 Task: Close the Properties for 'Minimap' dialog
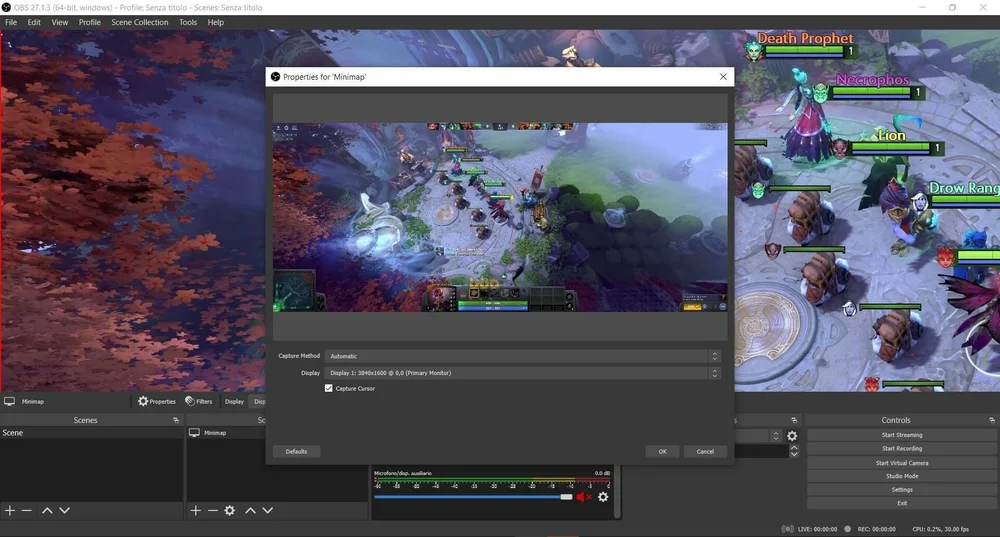(x=723, y=77)
